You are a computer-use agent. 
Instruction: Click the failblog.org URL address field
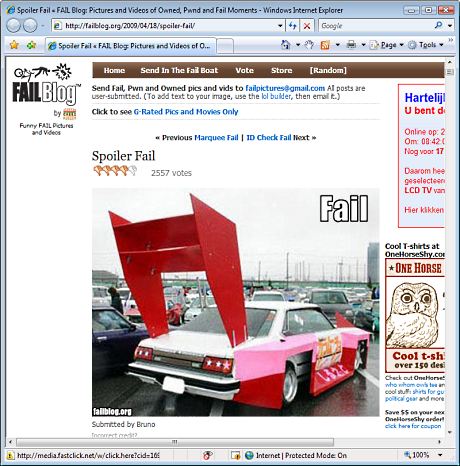point(165,26)
